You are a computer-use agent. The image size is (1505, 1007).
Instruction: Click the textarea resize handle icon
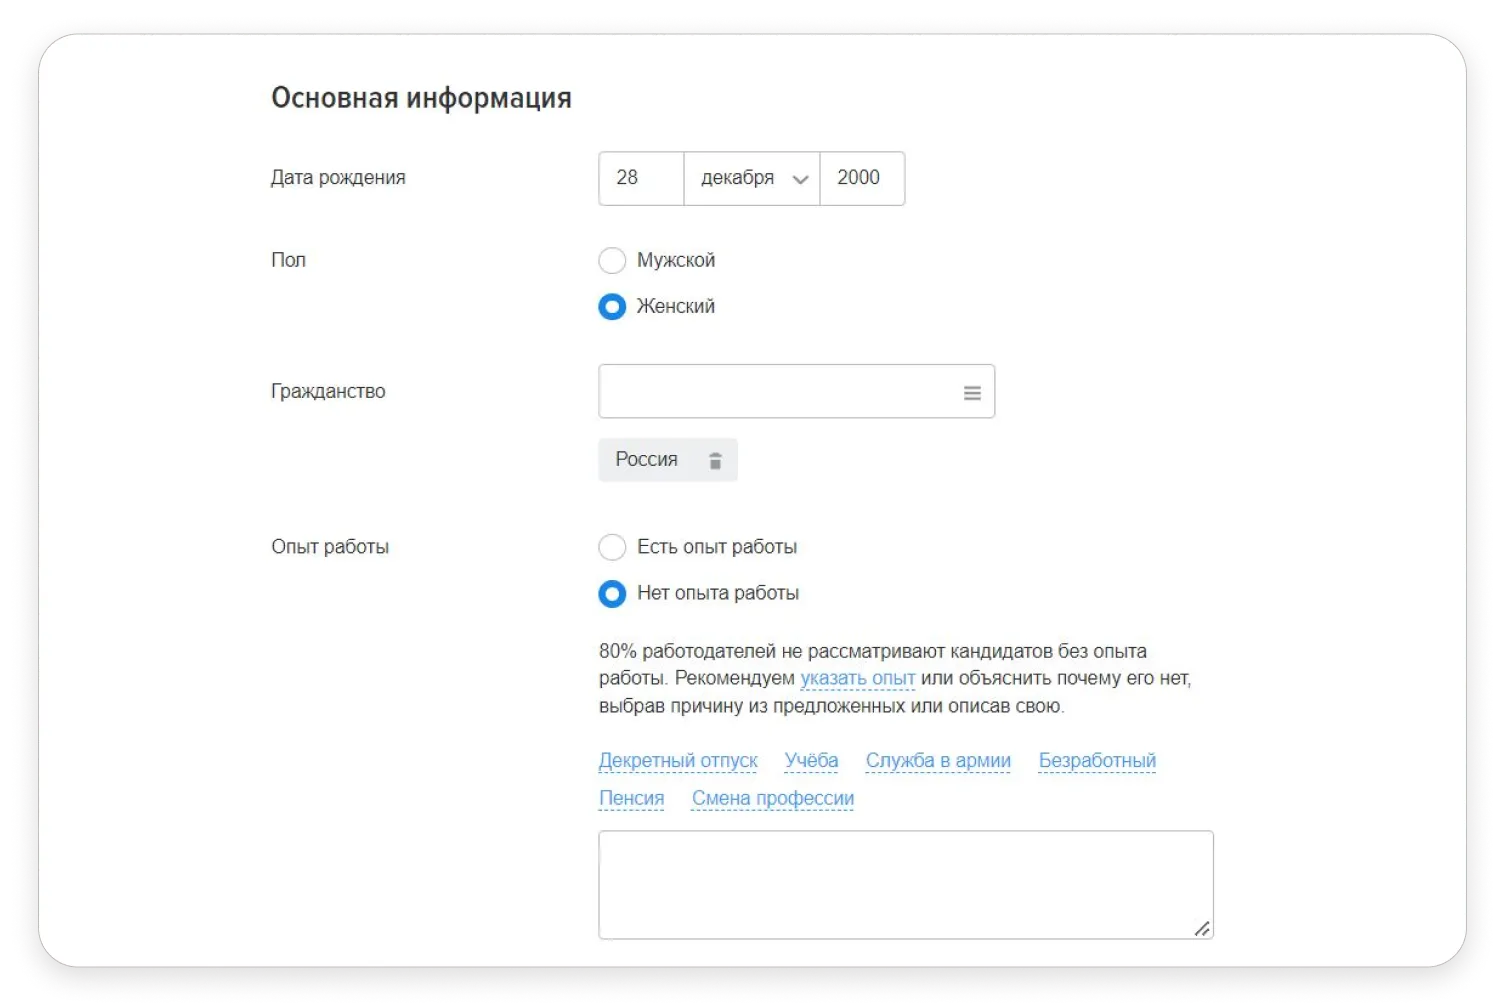[x=1202, y=929]
